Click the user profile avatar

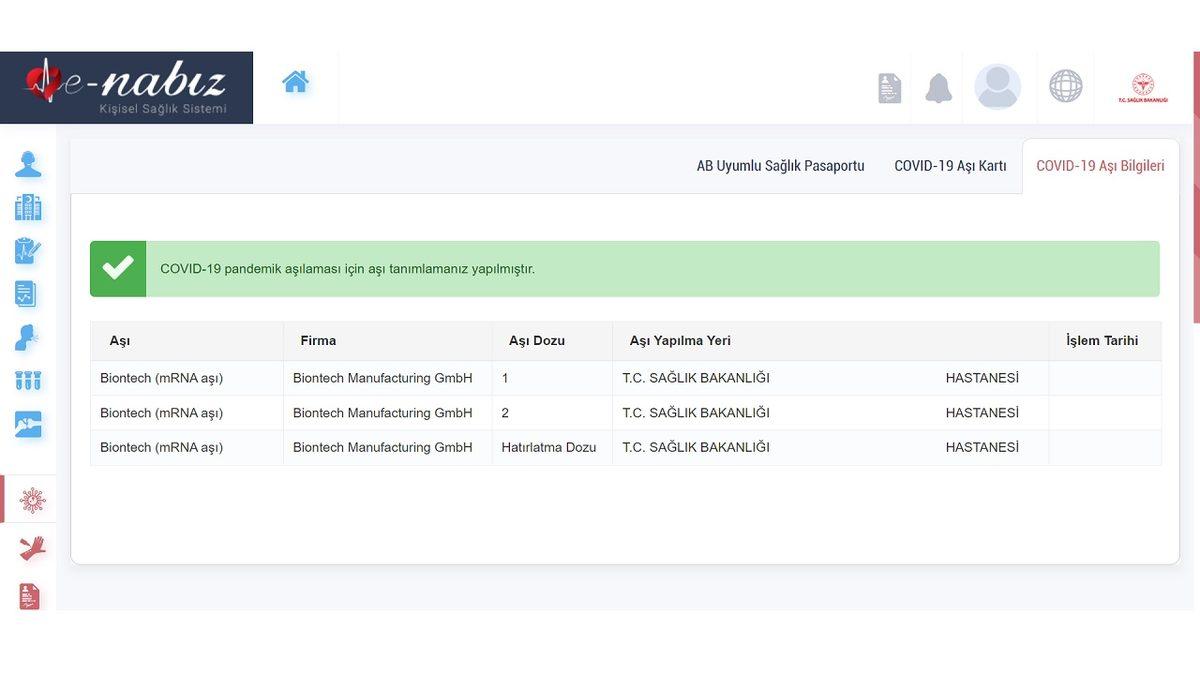coord(997,87)
